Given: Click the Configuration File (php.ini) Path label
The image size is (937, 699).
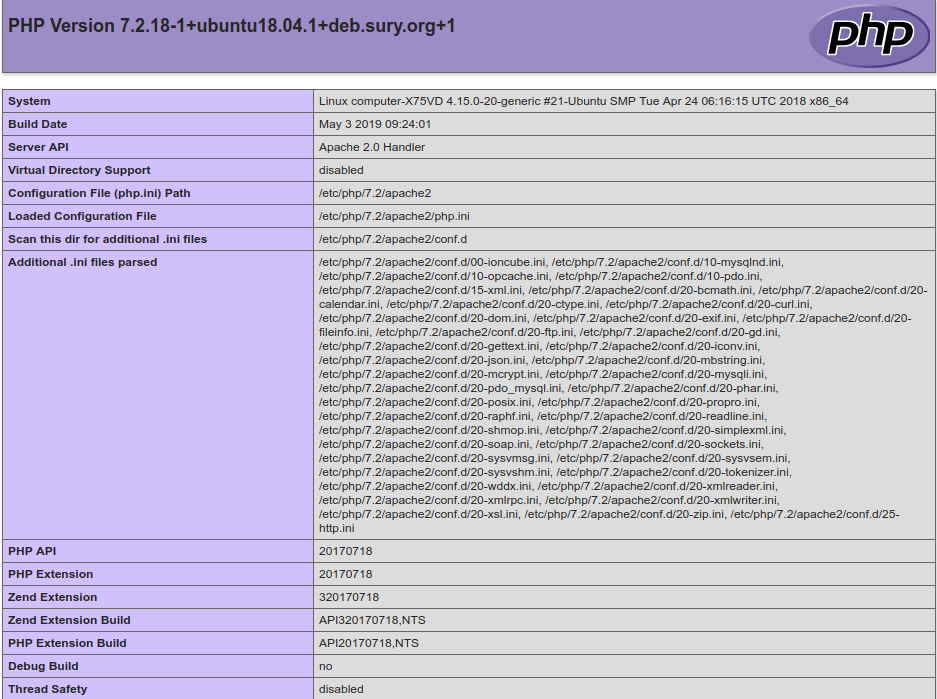Looking at the screenshot, I should [x=99, y=193].
